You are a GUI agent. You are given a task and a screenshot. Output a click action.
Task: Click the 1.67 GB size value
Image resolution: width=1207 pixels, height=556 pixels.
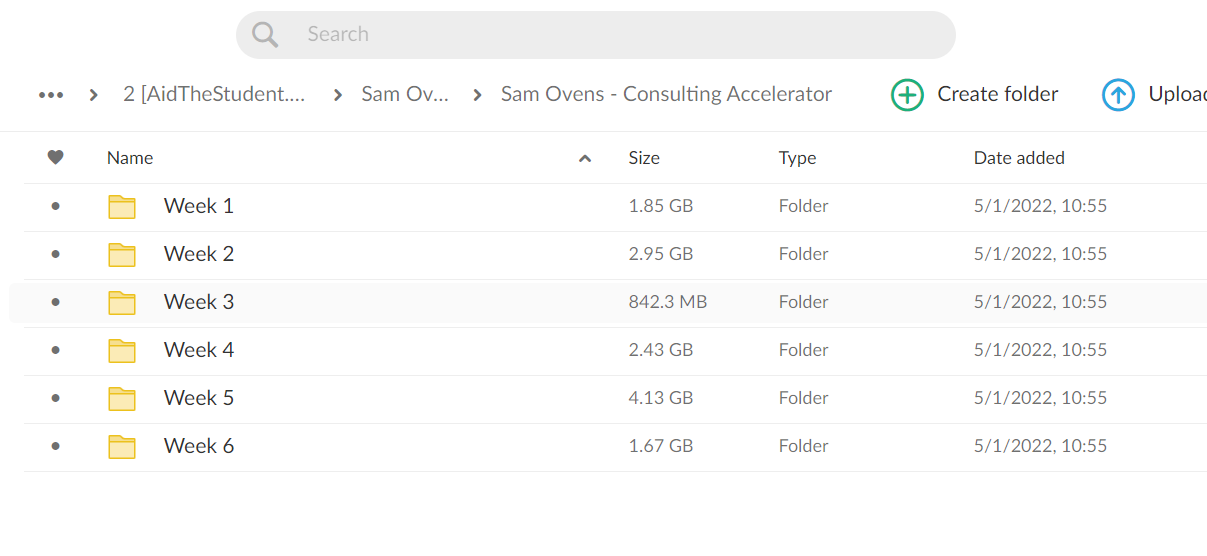[661, 446]
